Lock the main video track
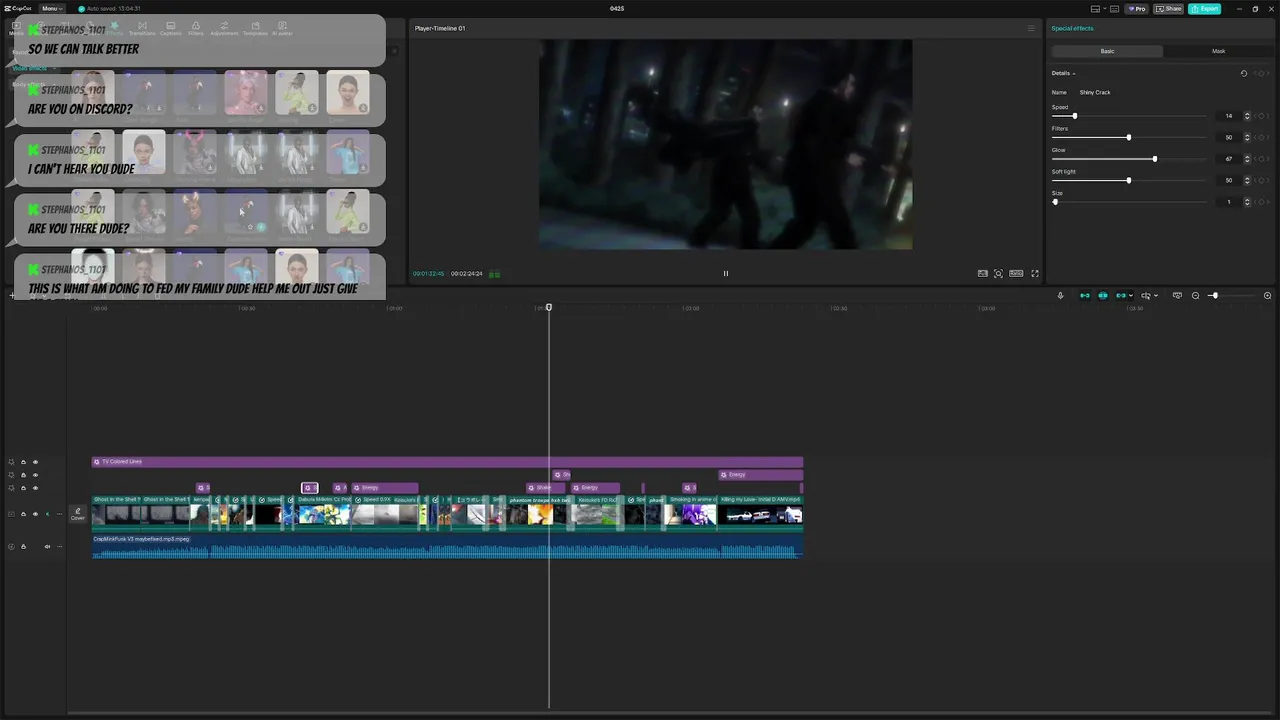 click(x=23, y=514)
